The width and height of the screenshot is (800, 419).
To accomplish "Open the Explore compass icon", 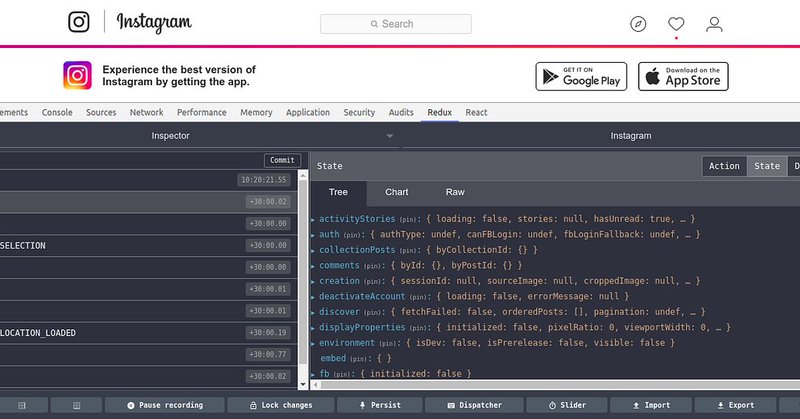I will [638, 24].
